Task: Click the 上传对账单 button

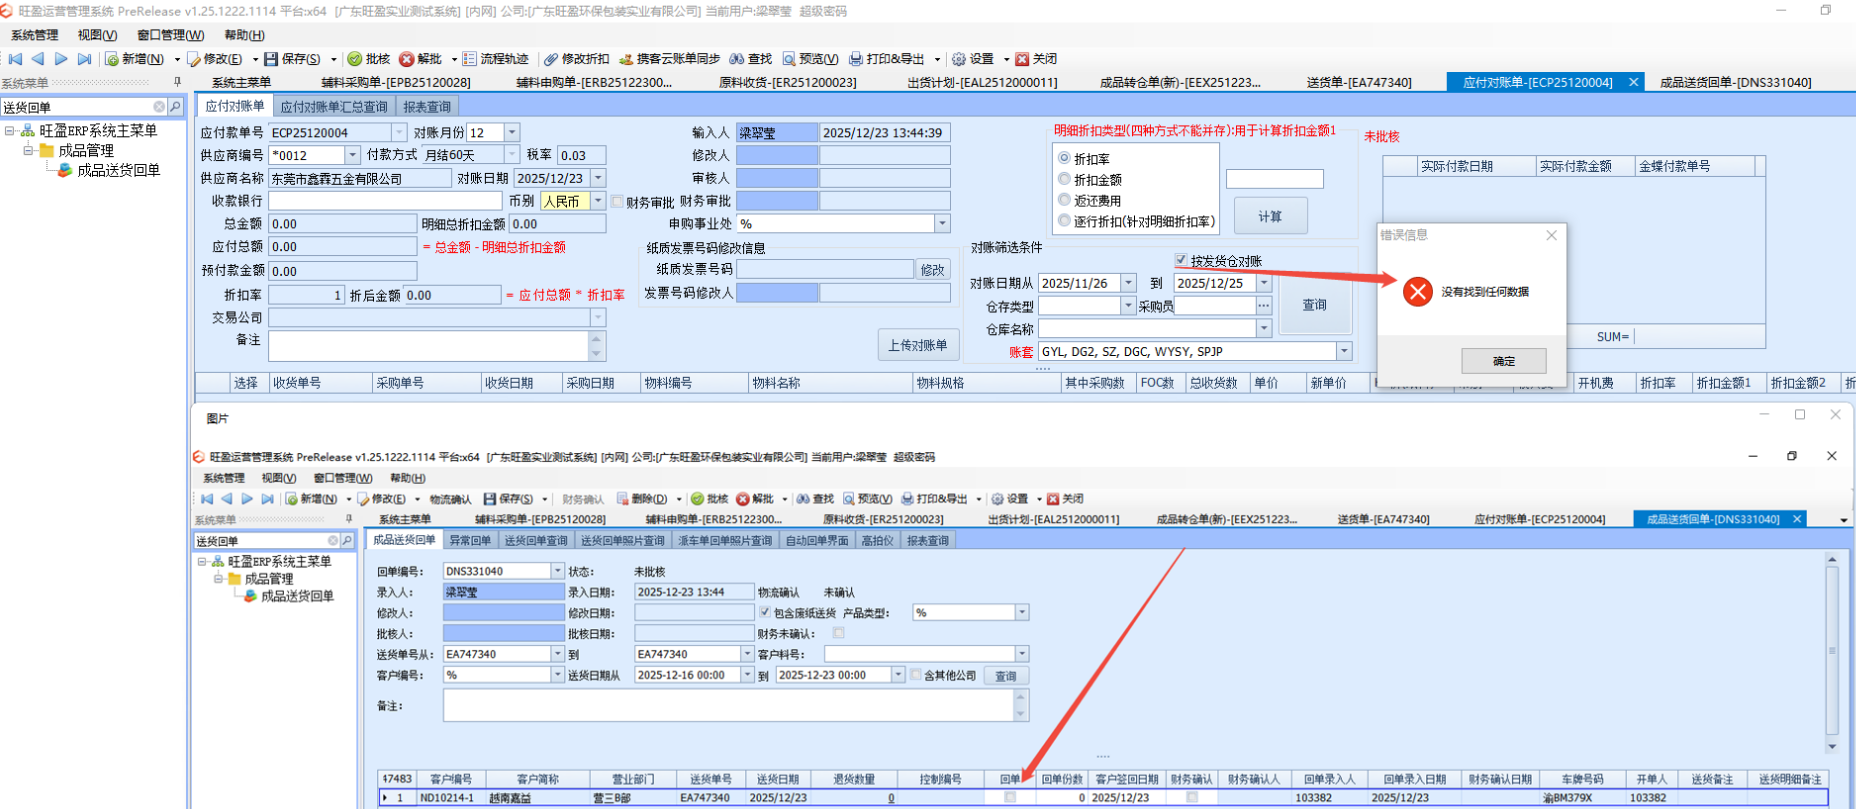Action: (917, 345)
